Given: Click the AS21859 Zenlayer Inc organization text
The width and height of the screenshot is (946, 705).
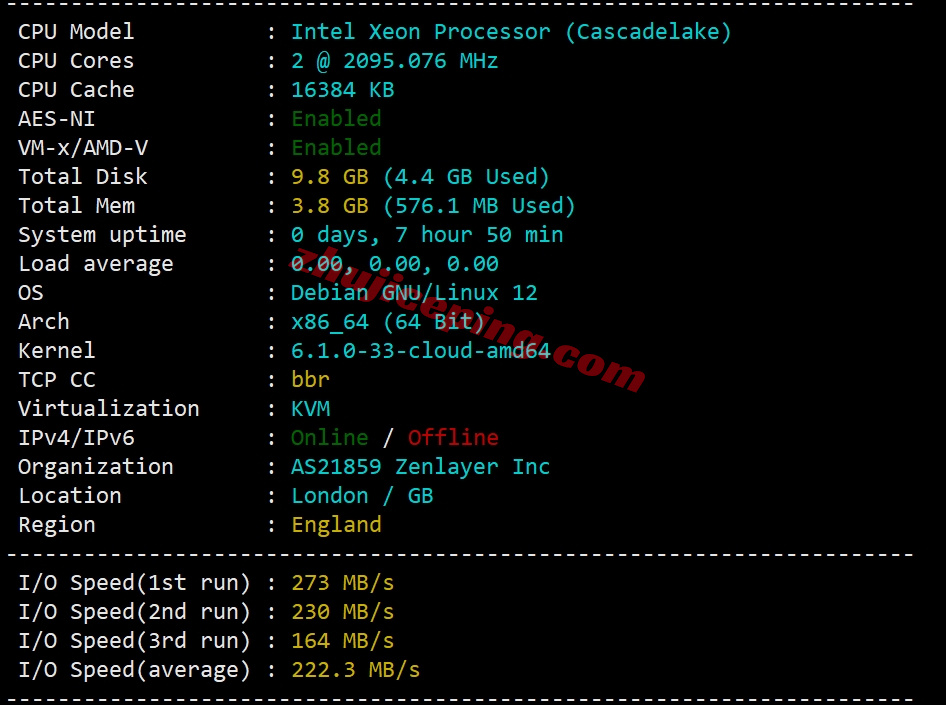Looking at the screenshot, I should (x=420, y=467).
